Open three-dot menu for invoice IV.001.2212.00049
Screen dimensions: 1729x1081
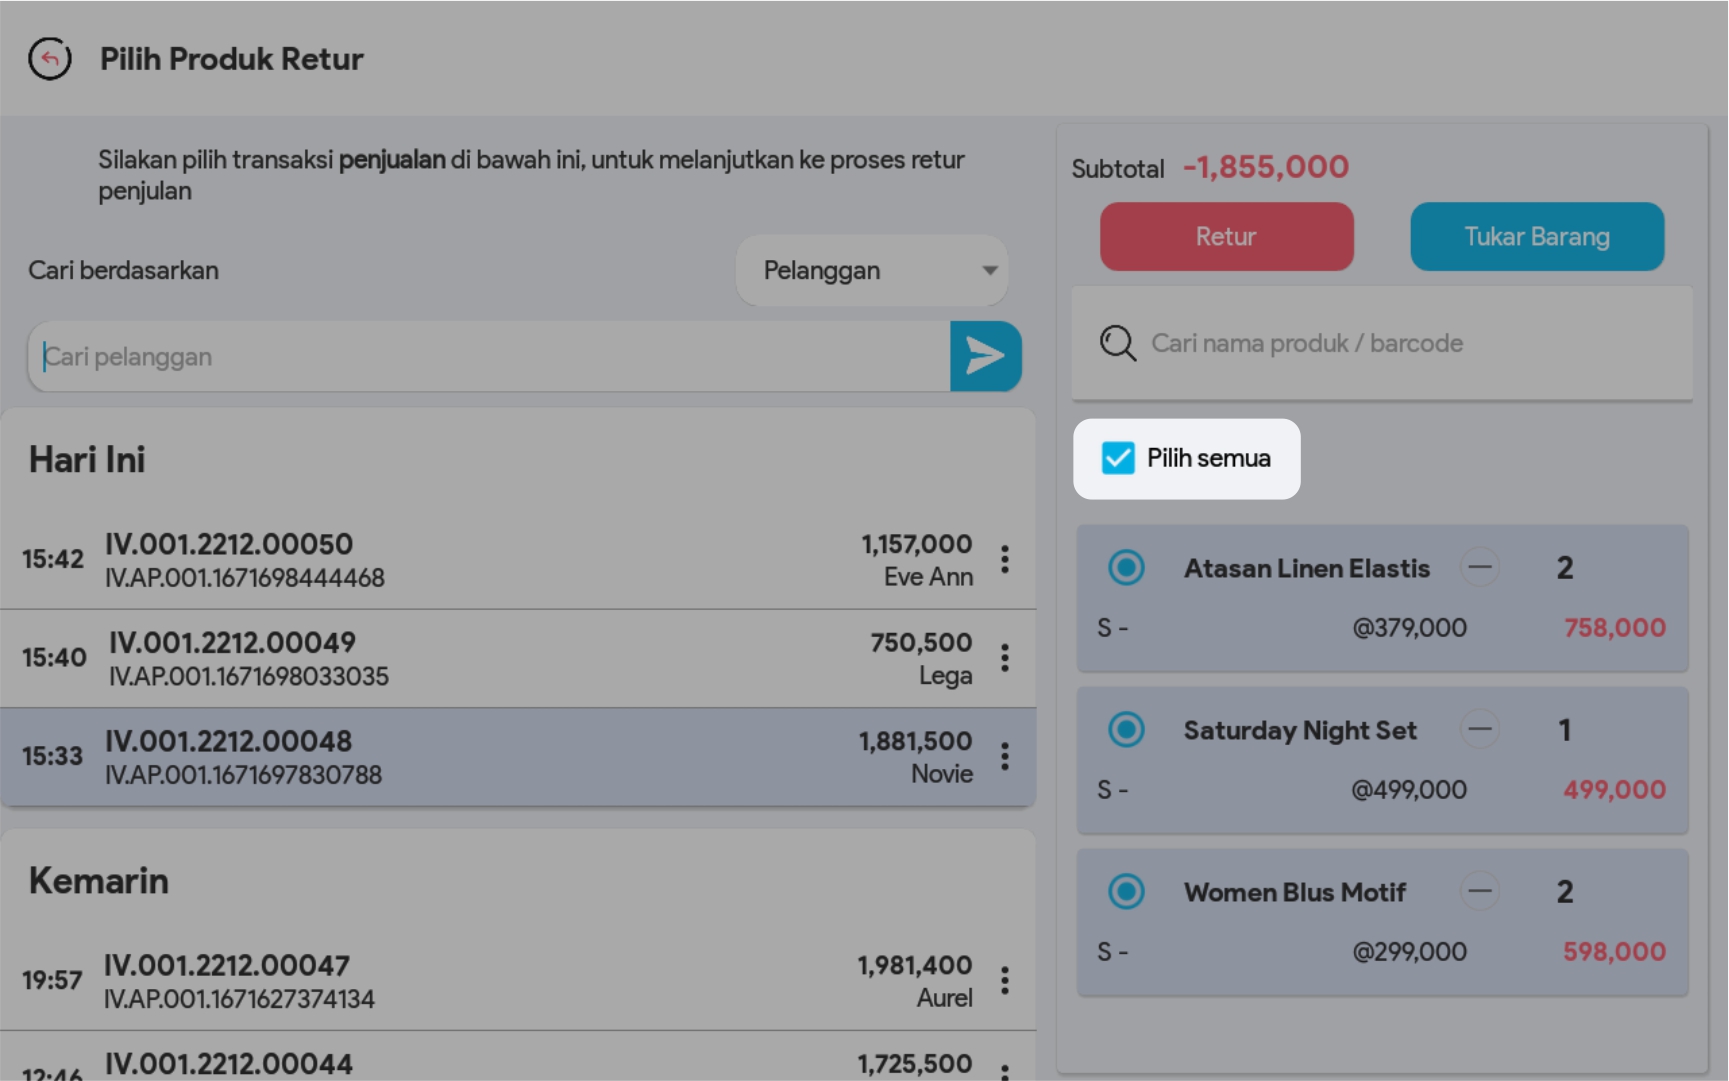point(1004,658)
